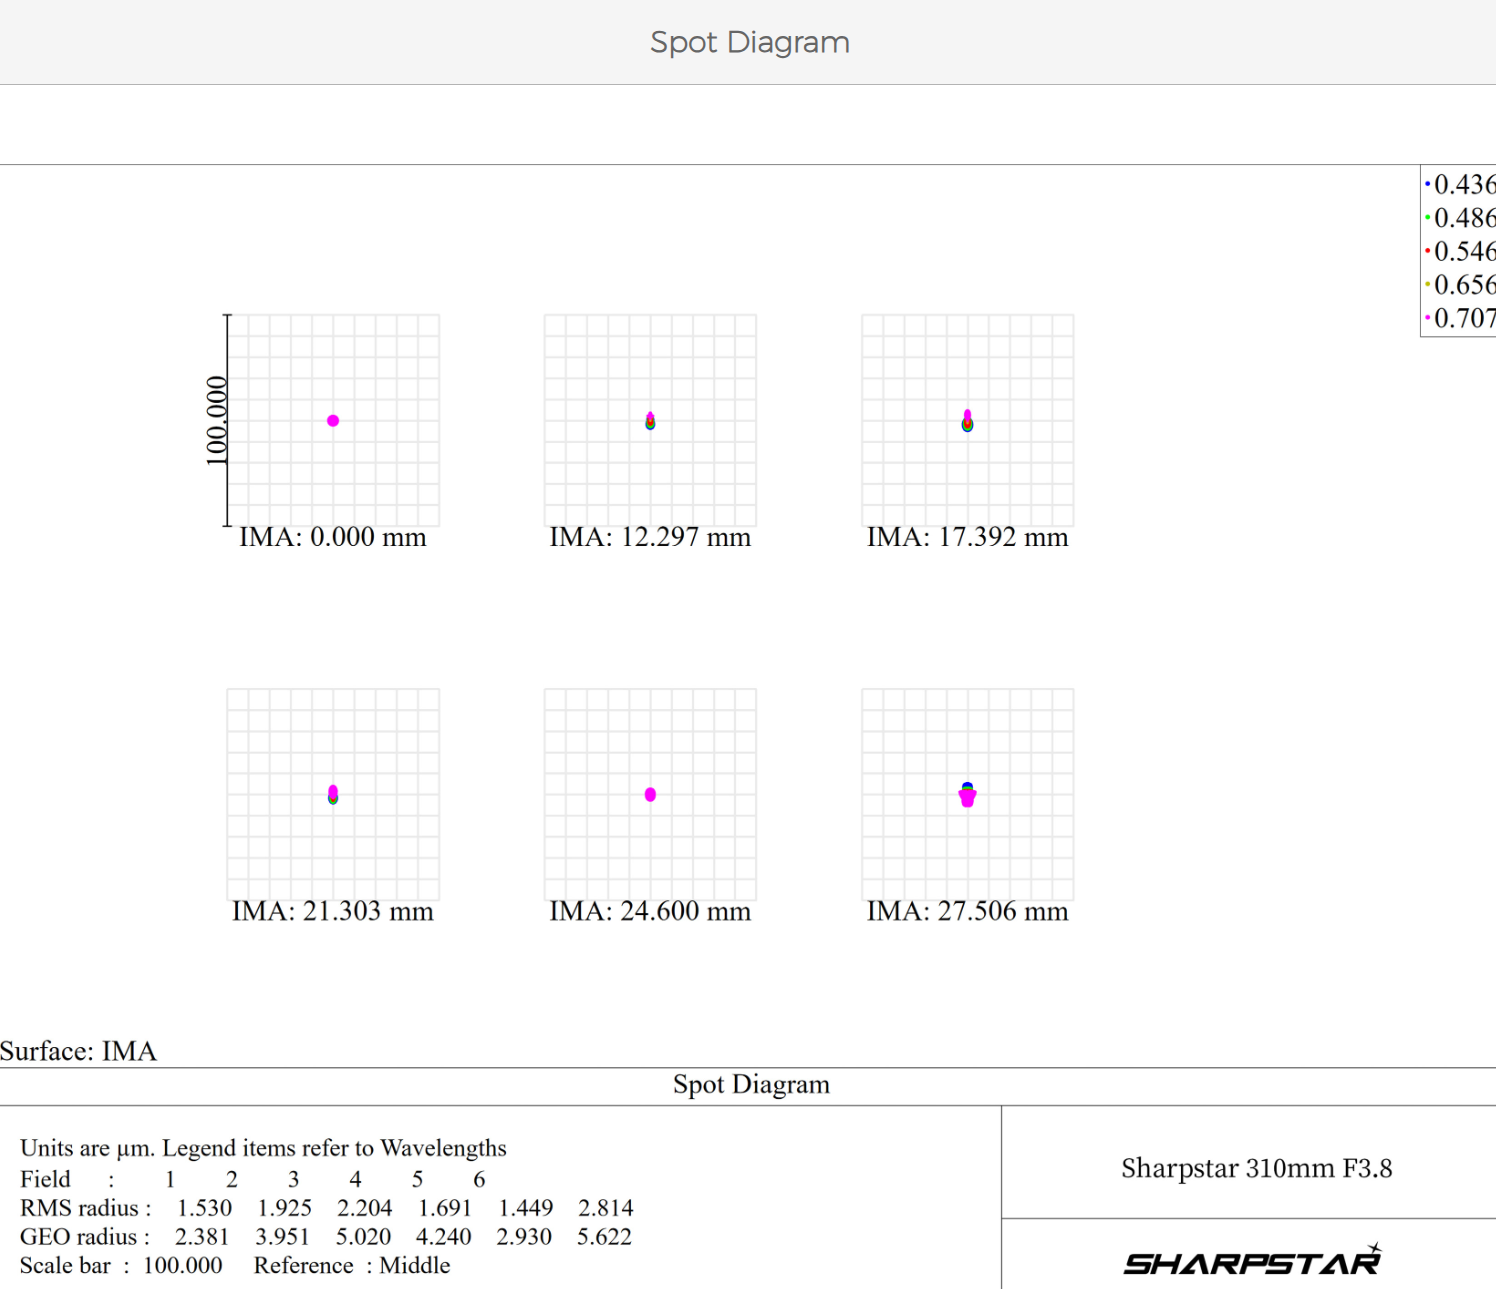Click the spot at IMA 0.000 mm
The height and width of the screenshot is (1289, 1496).
(333, 421)
